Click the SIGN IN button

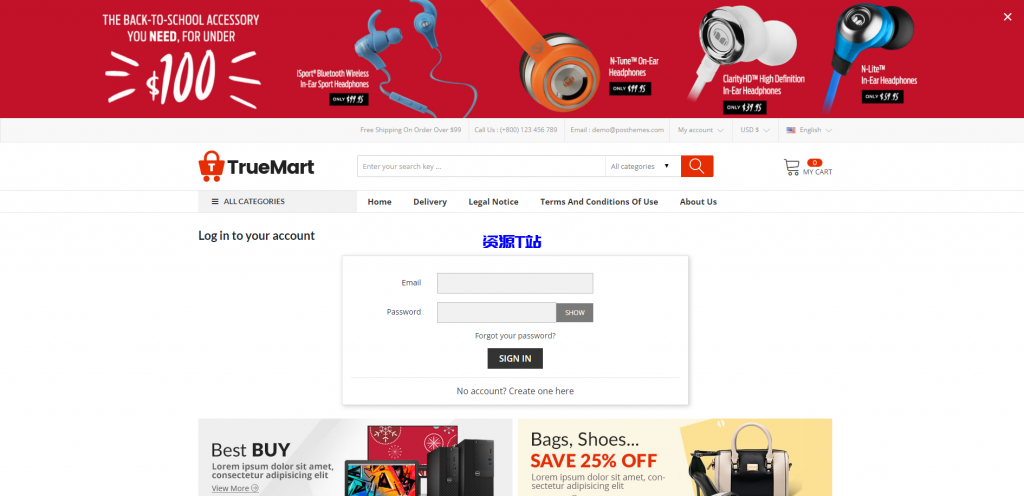tap(515, 358)
